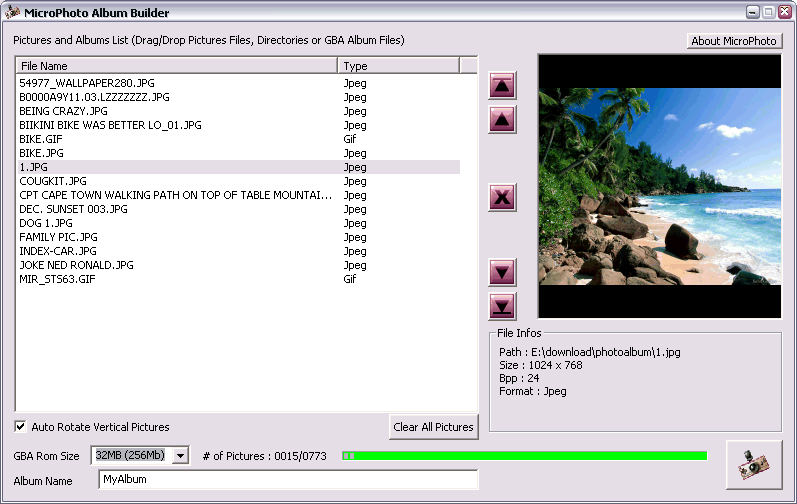Click the Format : Jpeg info line
The height and width of the screenshot is (504, 797).
pyautogui.click(x=533, y=391)
